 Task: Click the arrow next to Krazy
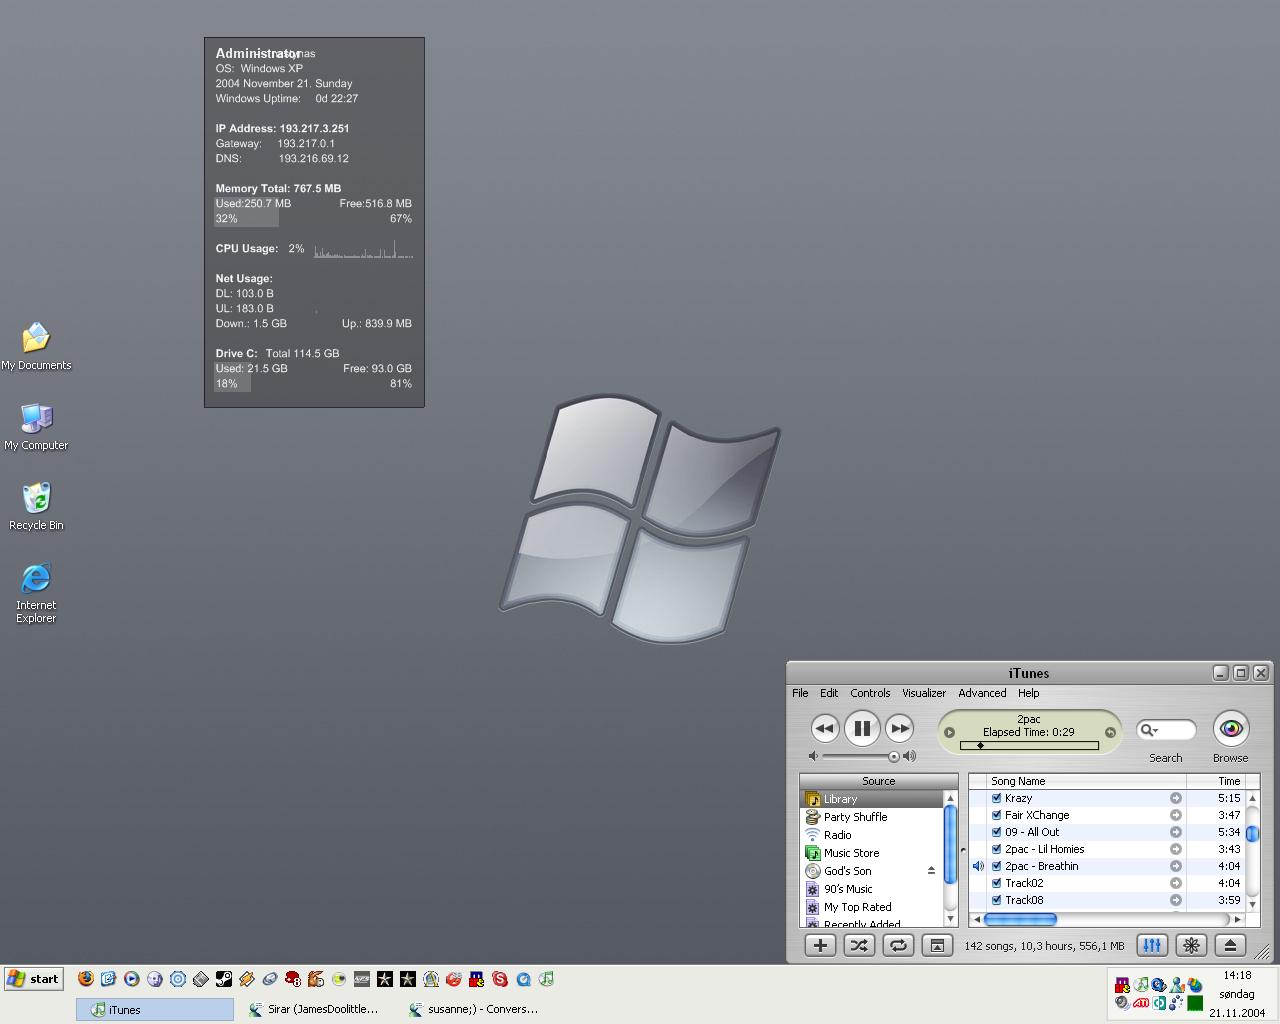(1176, 798)
